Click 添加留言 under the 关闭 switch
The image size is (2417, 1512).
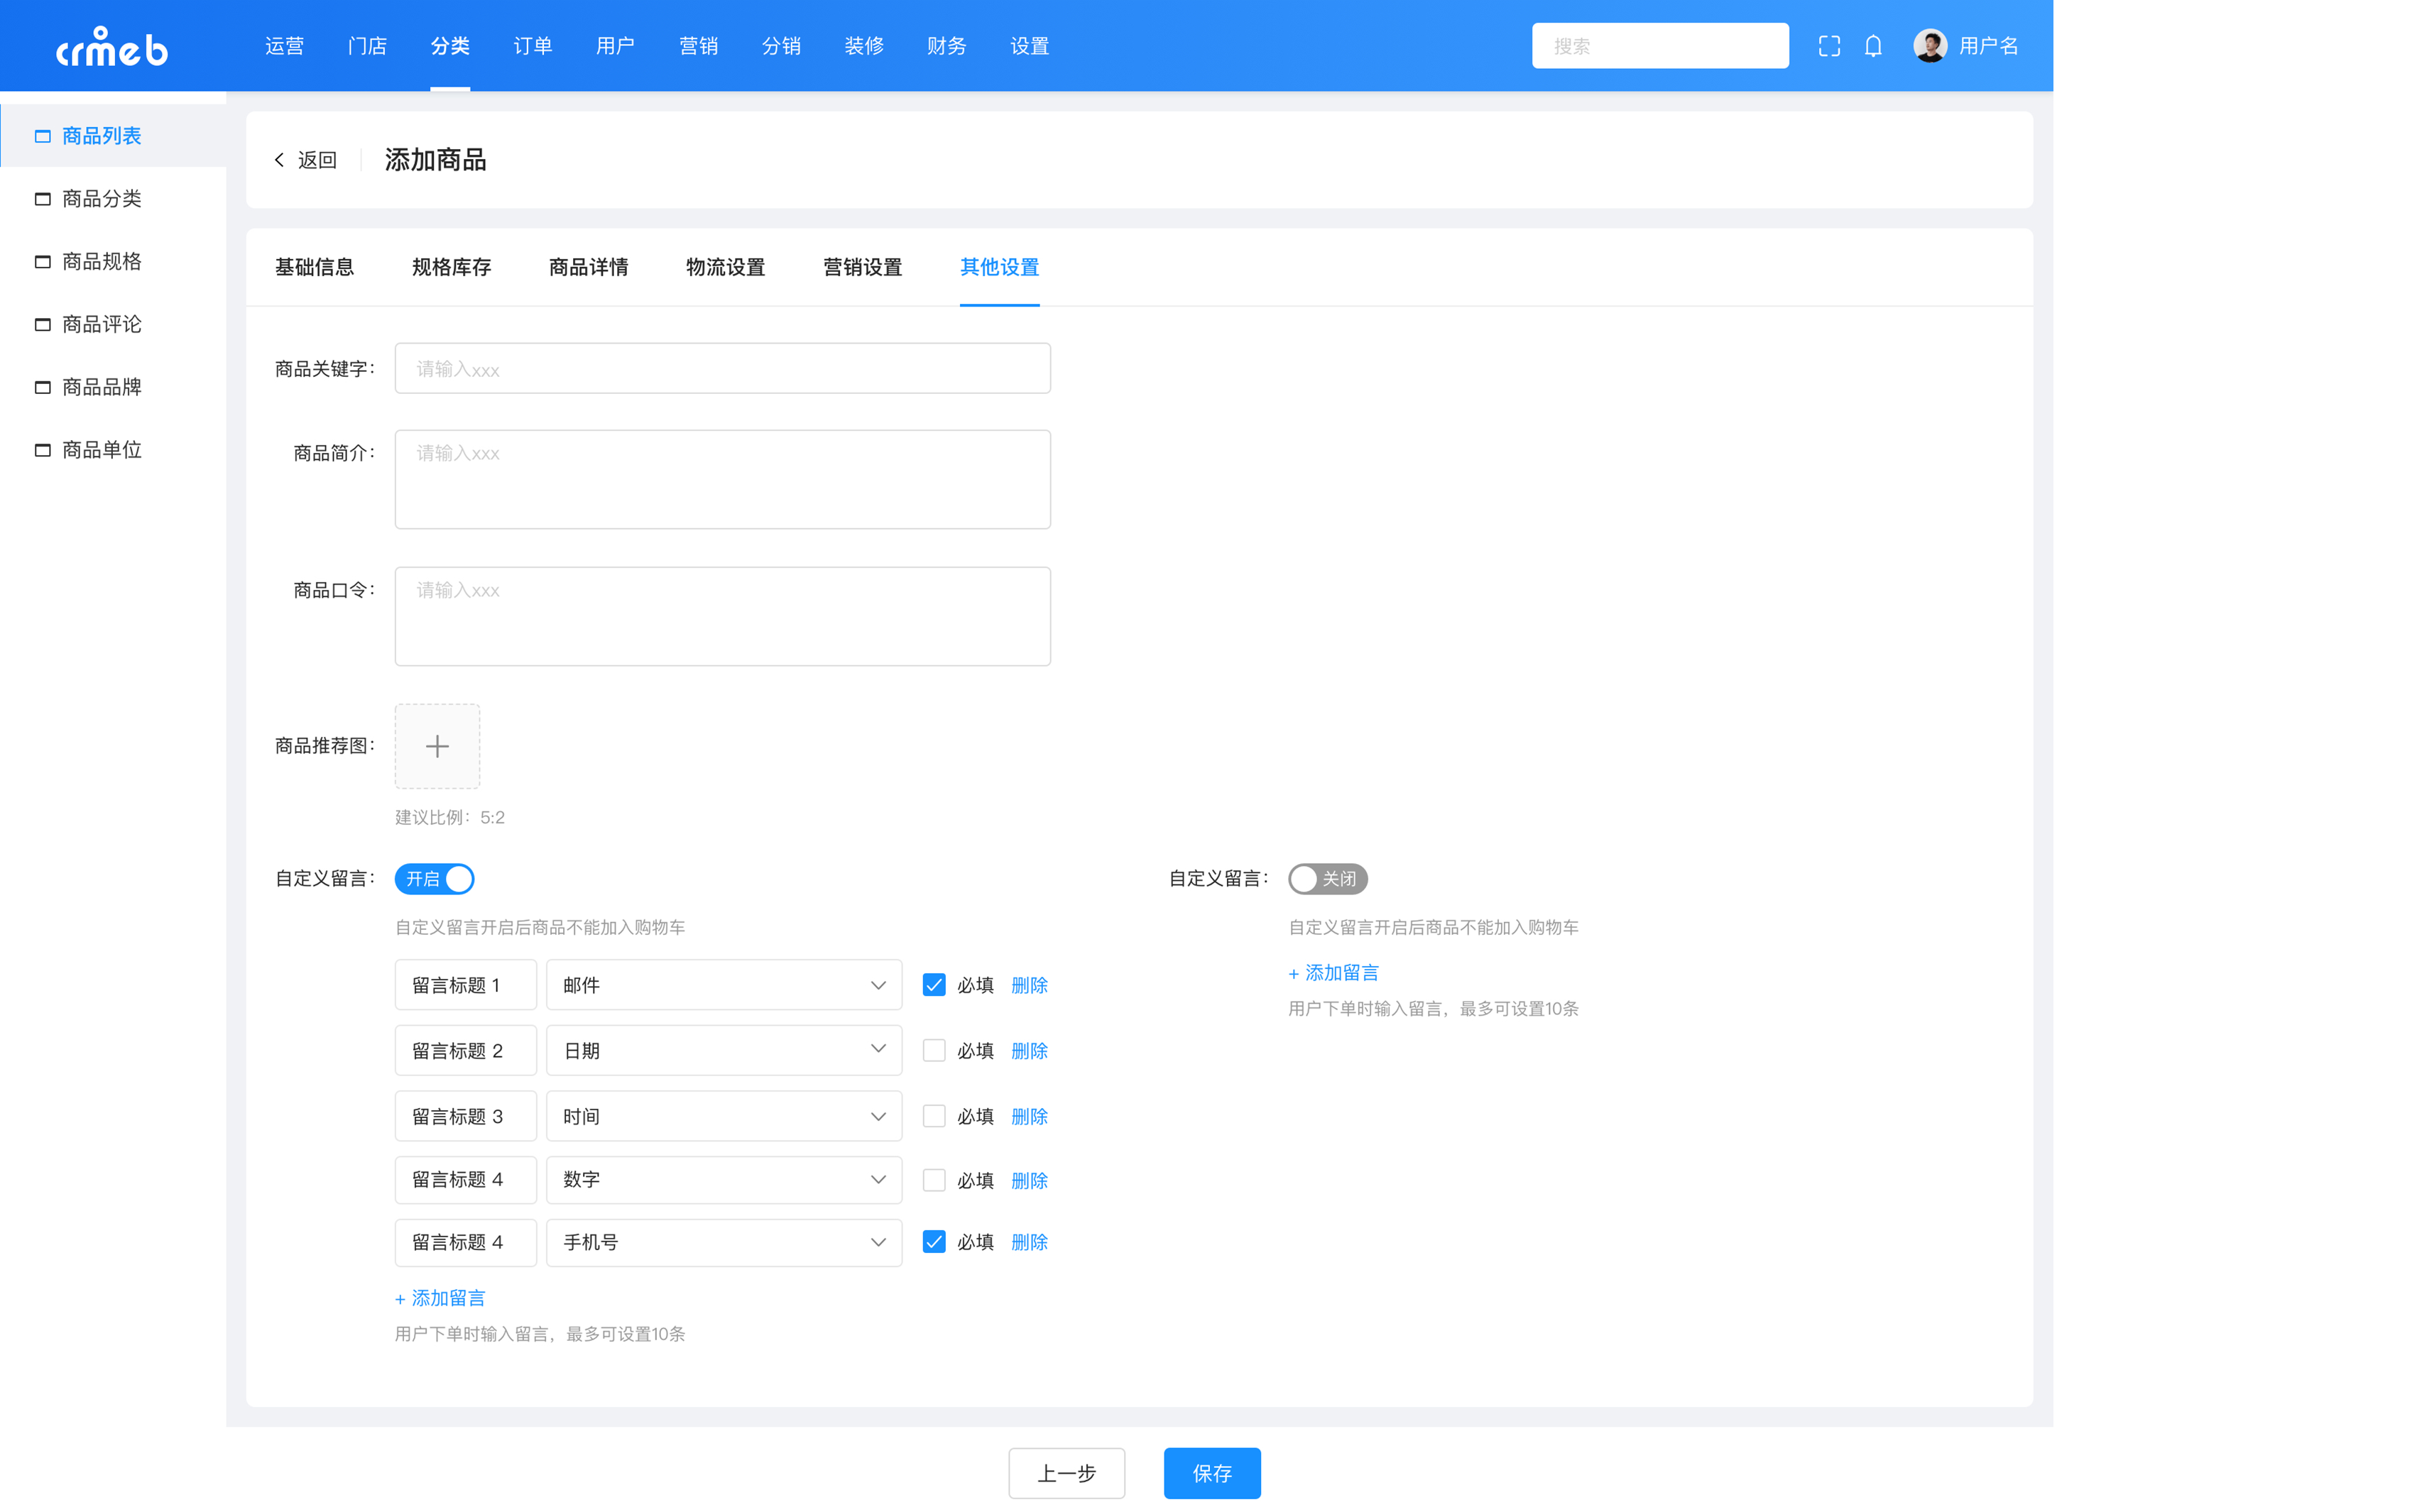[1333, 973]
